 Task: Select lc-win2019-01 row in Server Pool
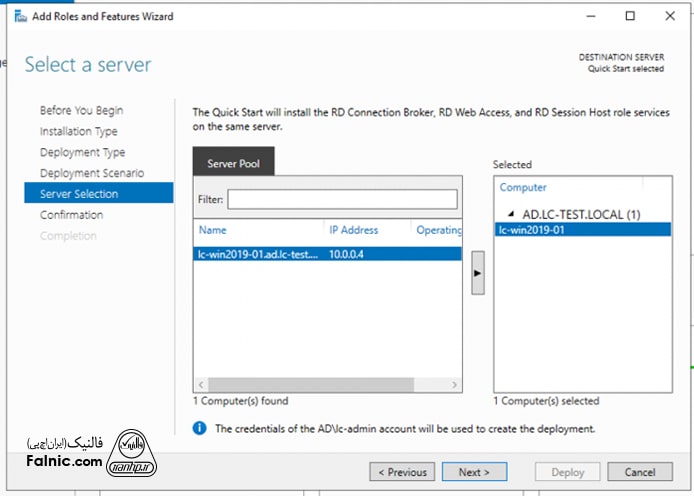258,255
